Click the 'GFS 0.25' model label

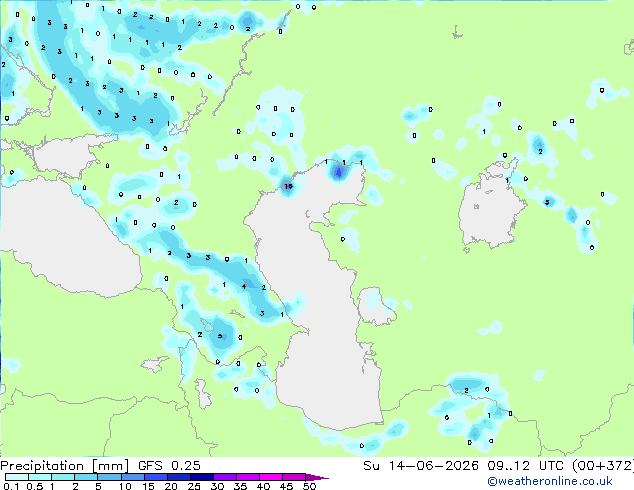pos(169,466)
